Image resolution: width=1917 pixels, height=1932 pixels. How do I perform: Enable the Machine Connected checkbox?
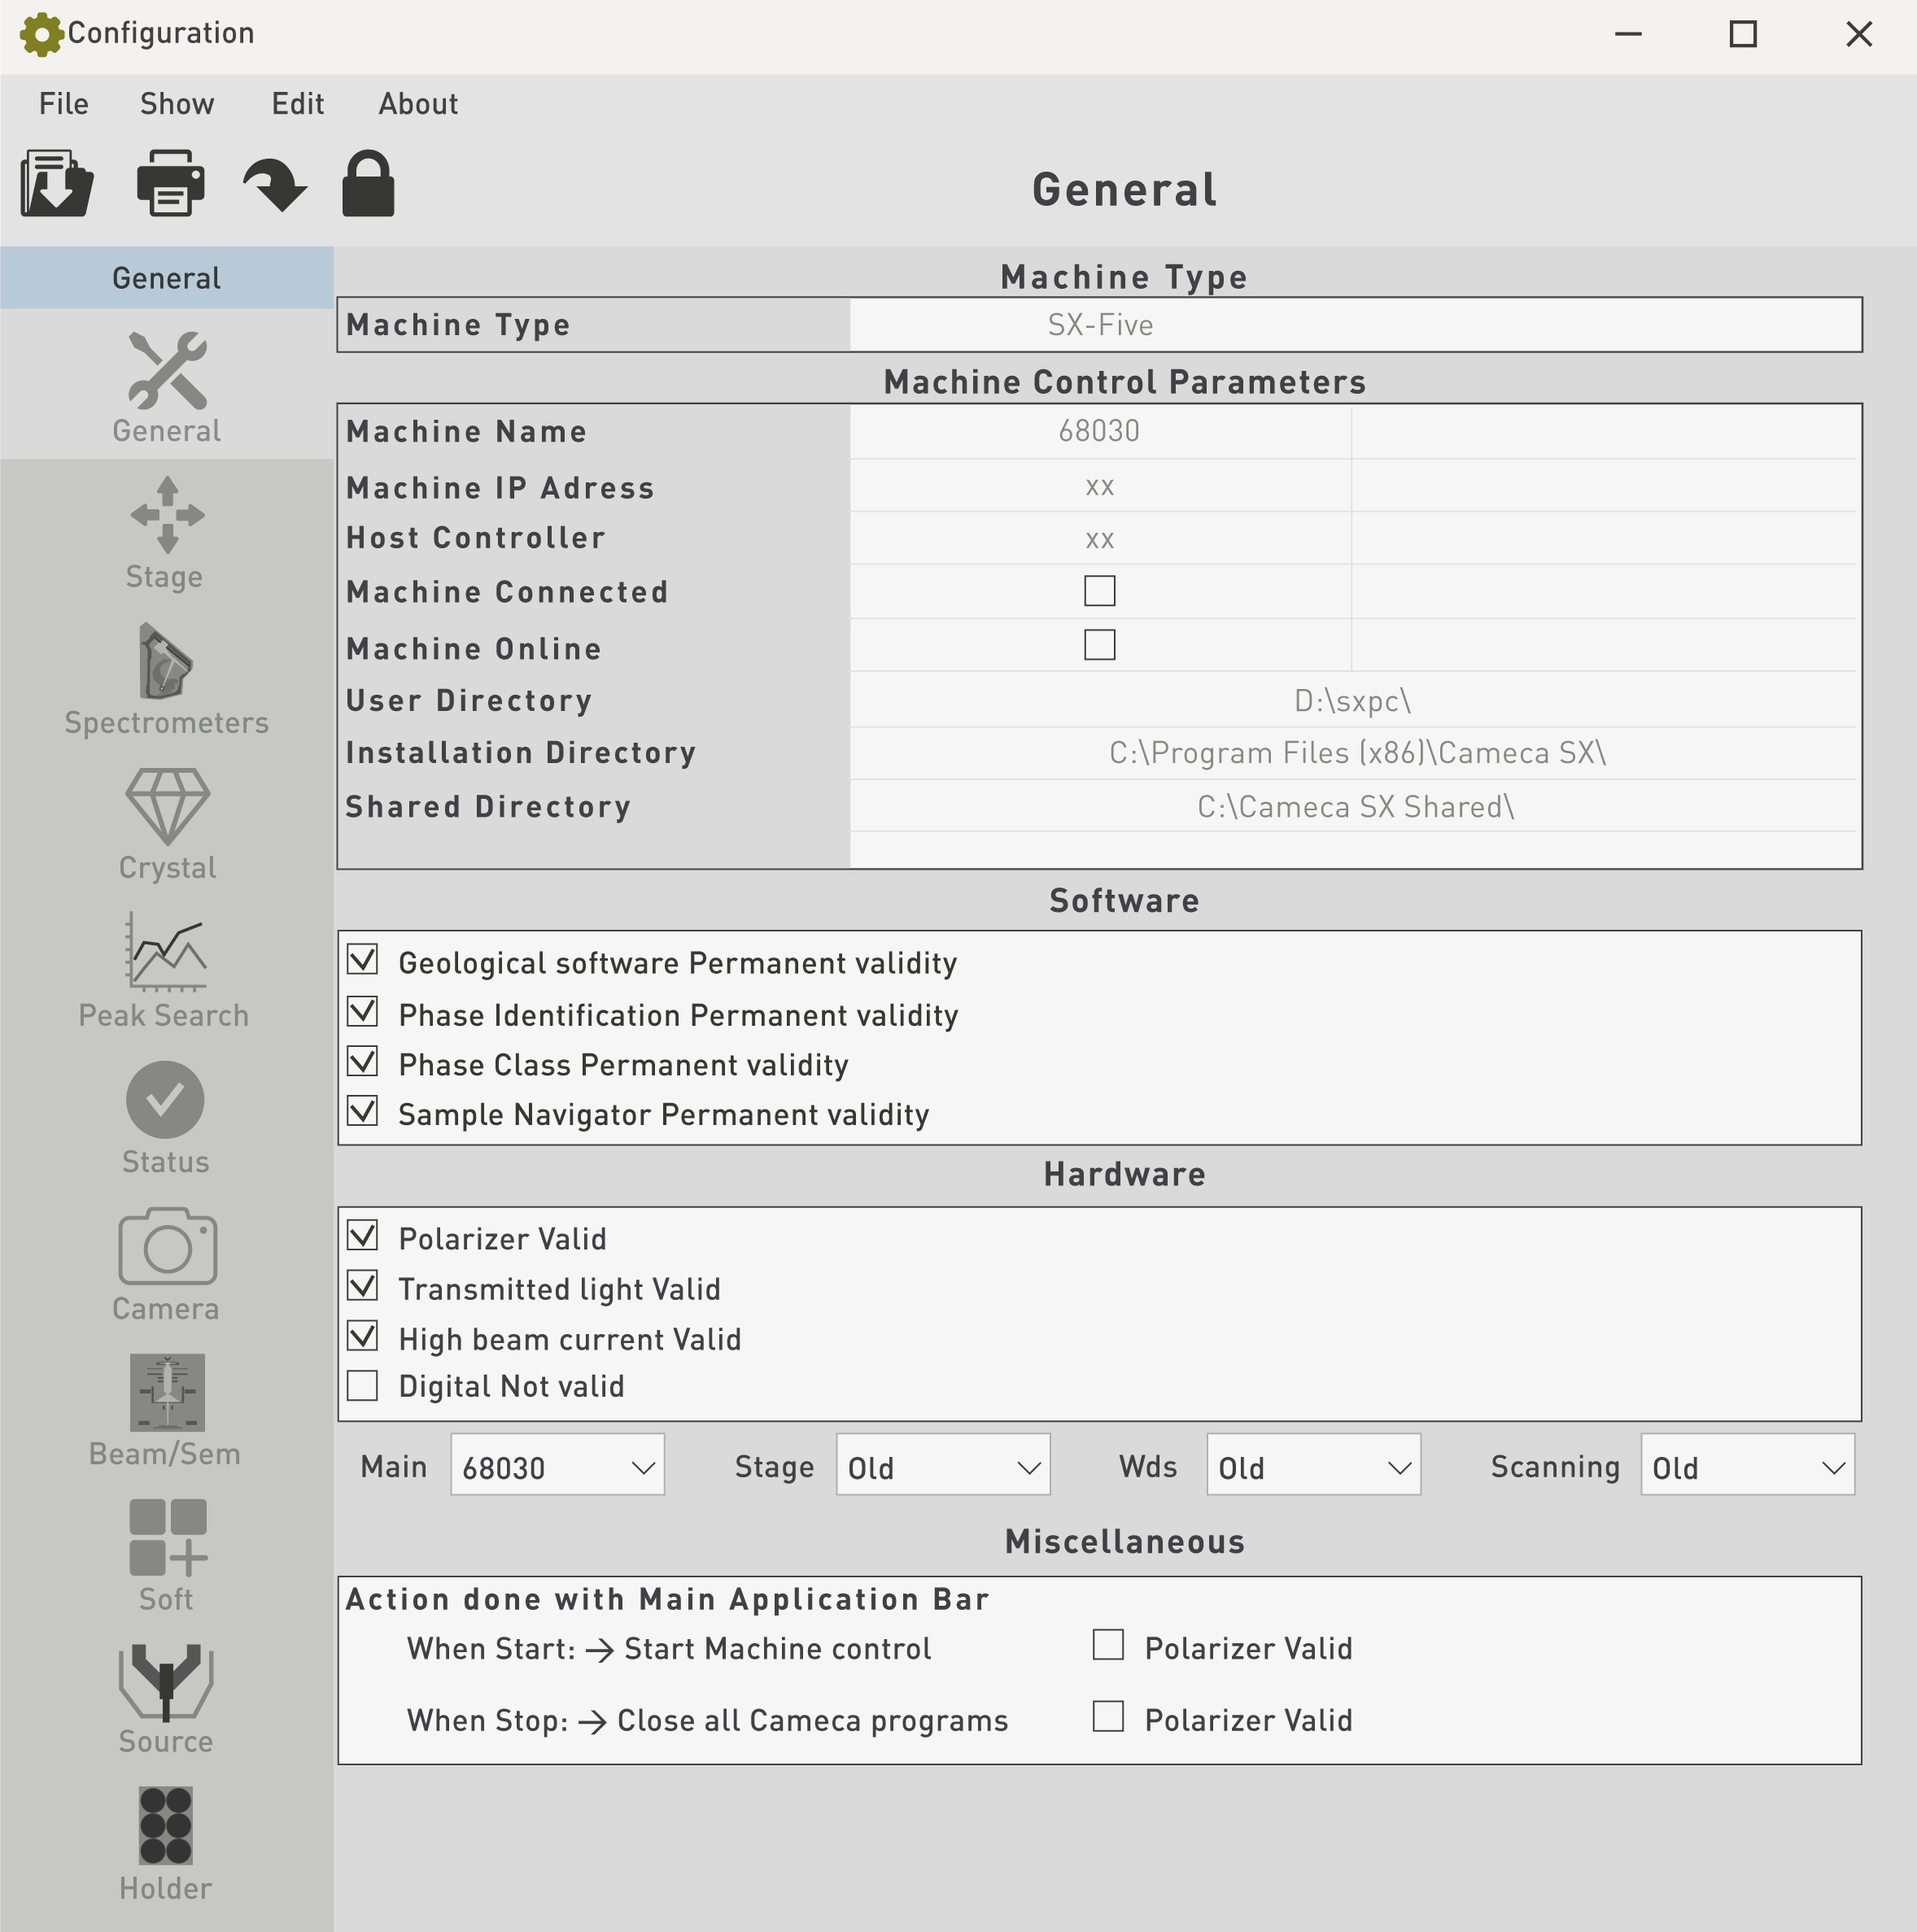click(x=1099, y=591)
